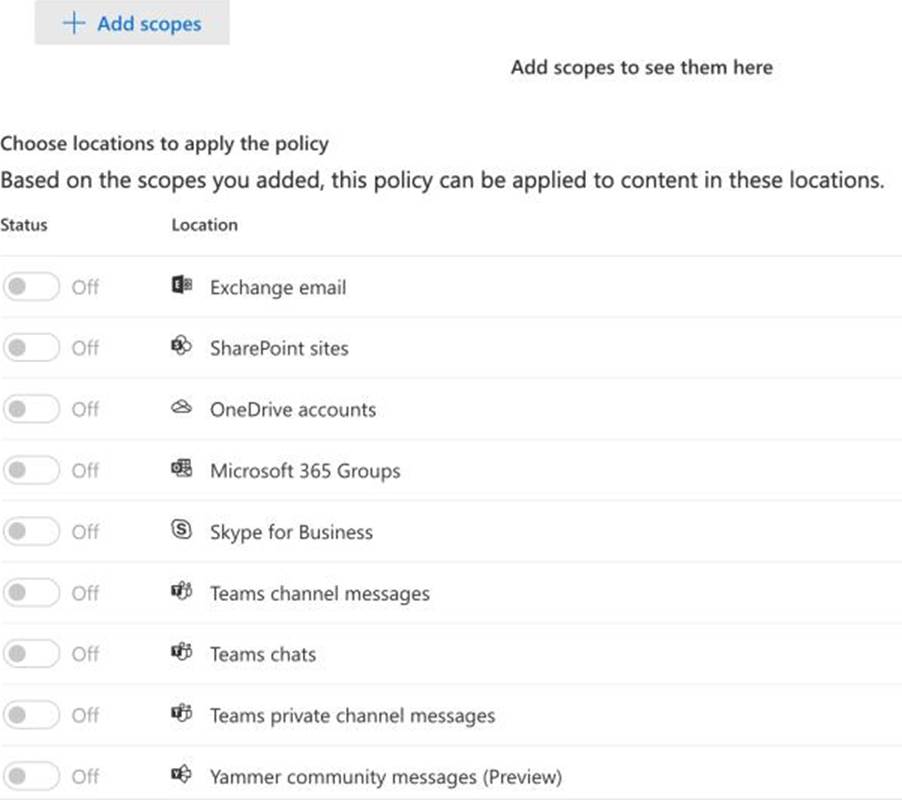The height and width of the screenshot is (800, 902).
Task: Click the Yammer community messages icon
Action: tap(181, 775)
